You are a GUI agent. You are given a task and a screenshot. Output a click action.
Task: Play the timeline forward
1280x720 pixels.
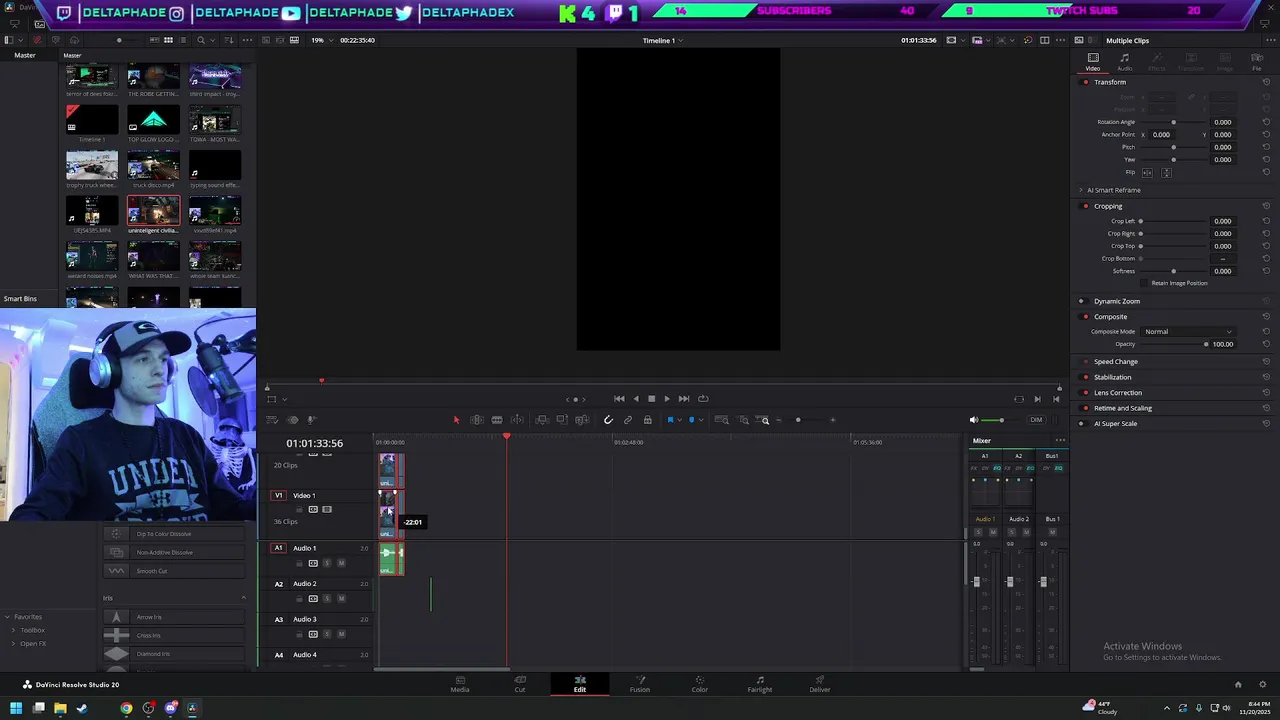pyautogui.click(x=667, y=398)
